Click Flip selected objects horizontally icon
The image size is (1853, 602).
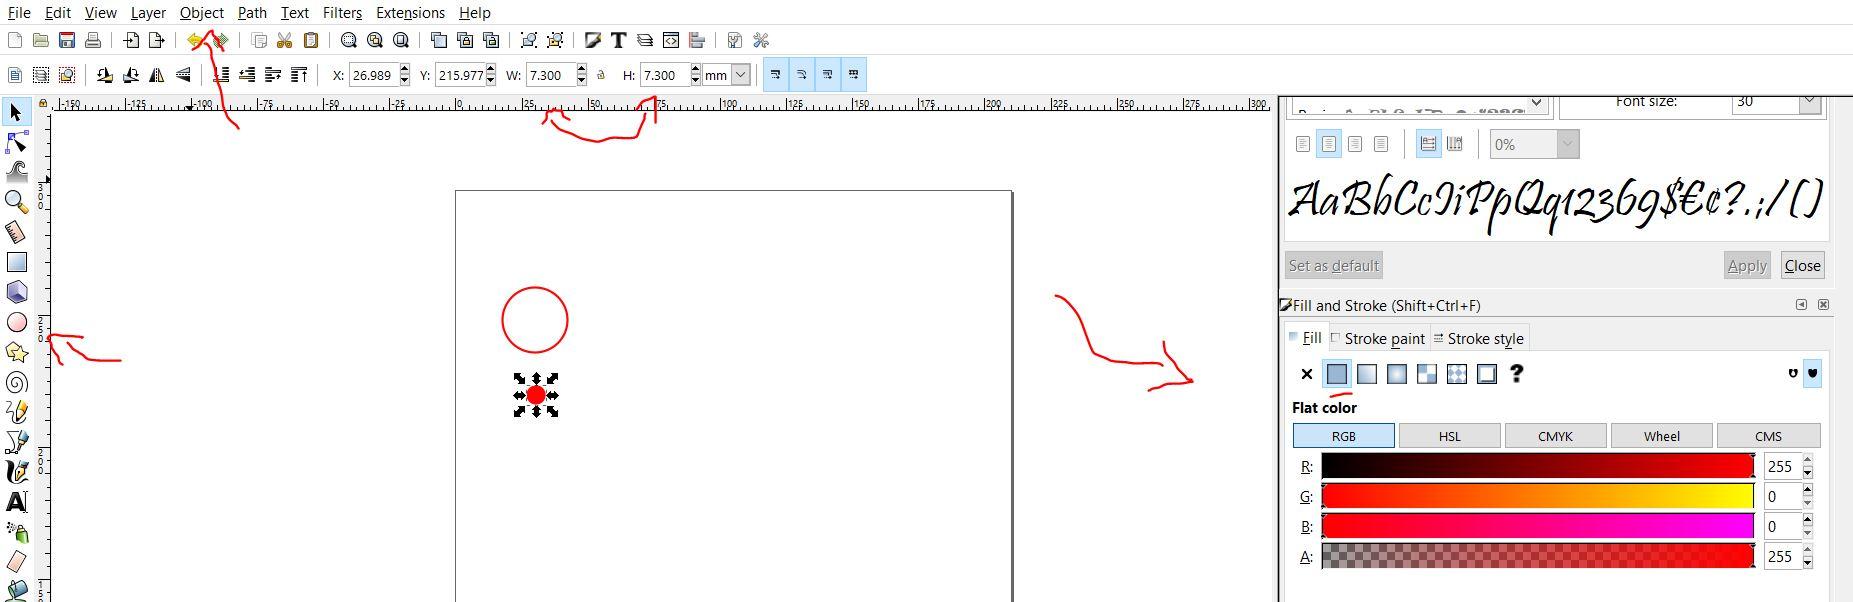[157, 75]
